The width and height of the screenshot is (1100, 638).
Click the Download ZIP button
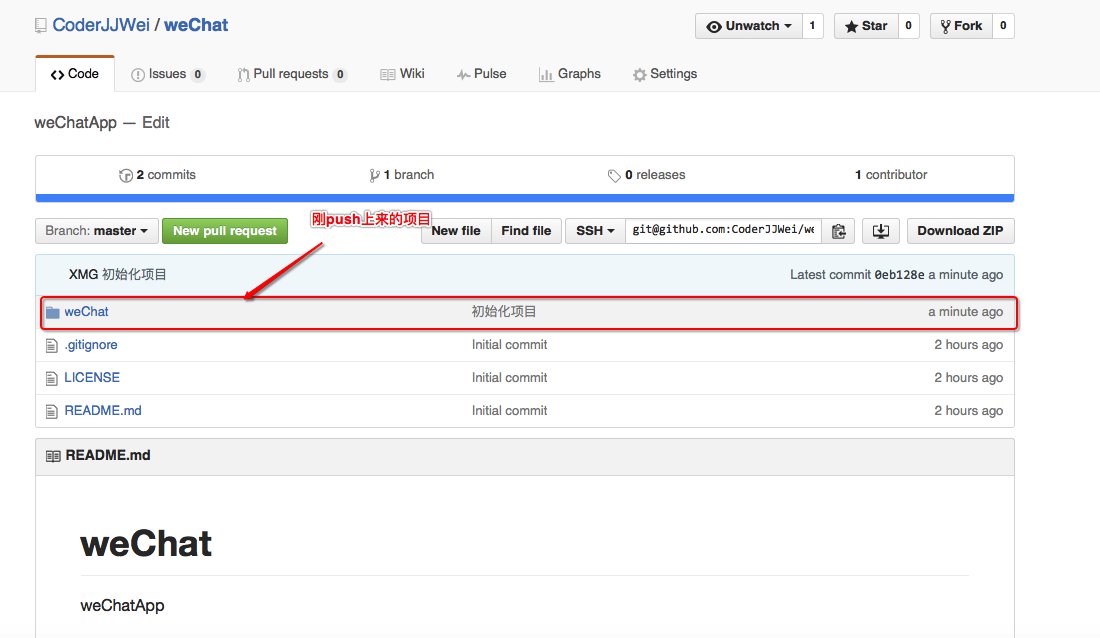pos(960,231)
